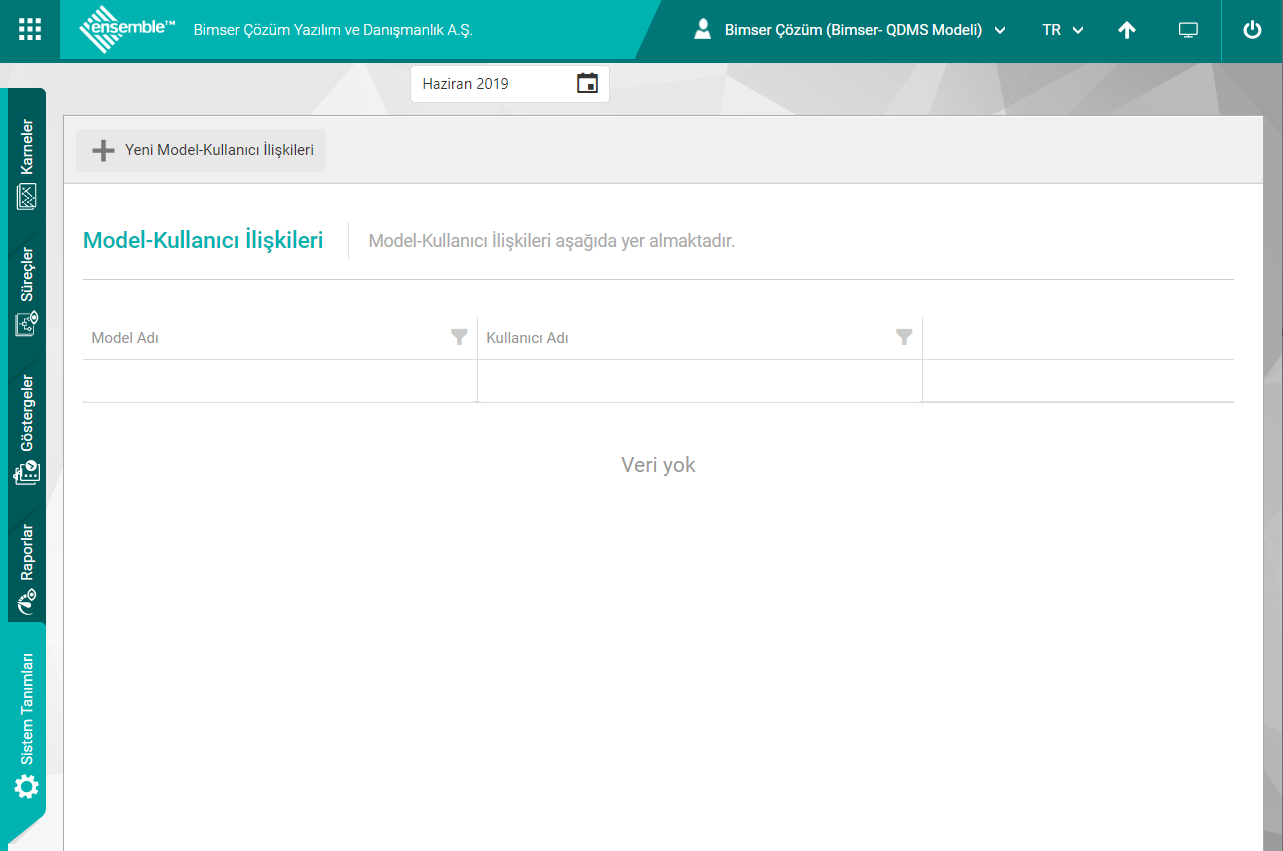Filter the Kullanıcı Adı column
Viewport: 1283px width, 851px height.
click(904, 337)
